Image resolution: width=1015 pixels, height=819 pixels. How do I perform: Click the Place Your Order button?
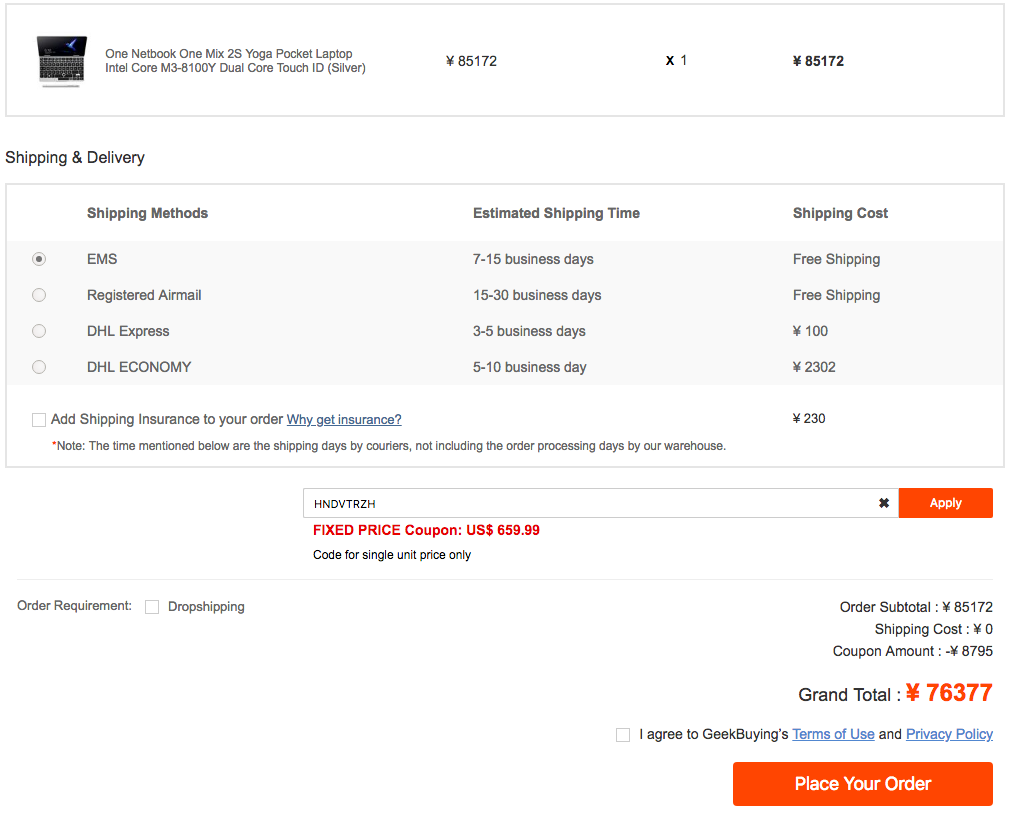[x=862, y=784]
